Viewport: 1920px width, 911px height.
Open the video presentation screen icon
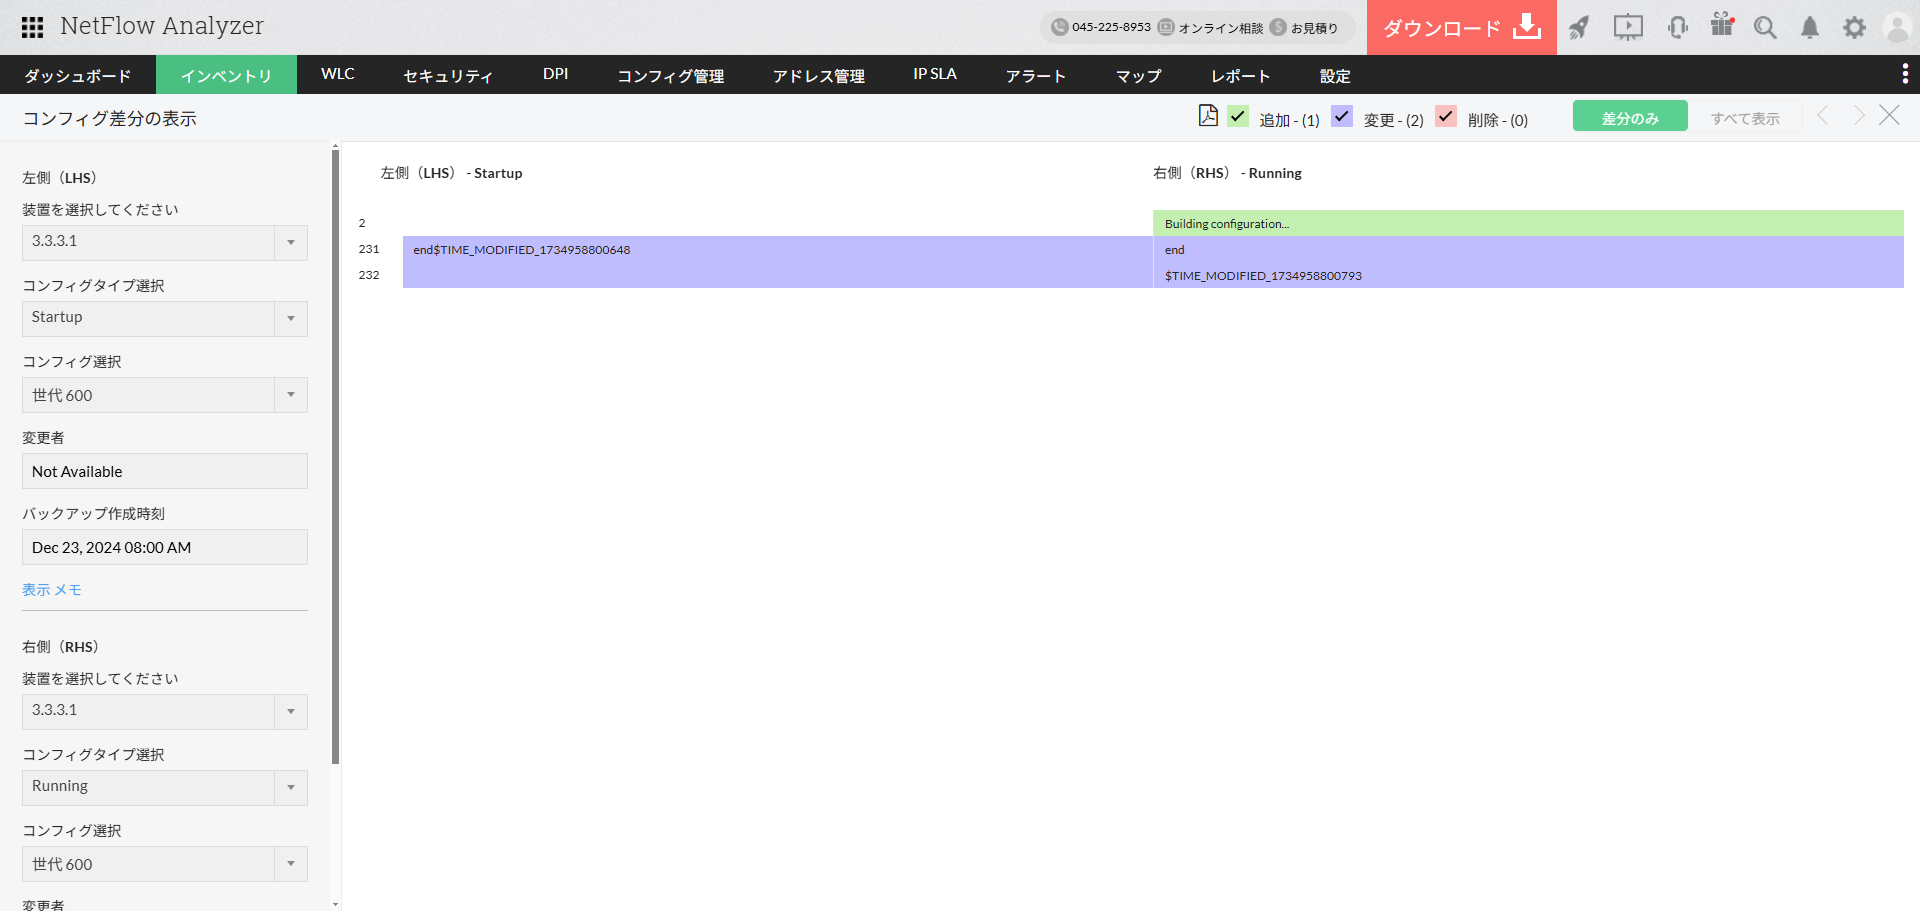click(x=1628, y=27)
